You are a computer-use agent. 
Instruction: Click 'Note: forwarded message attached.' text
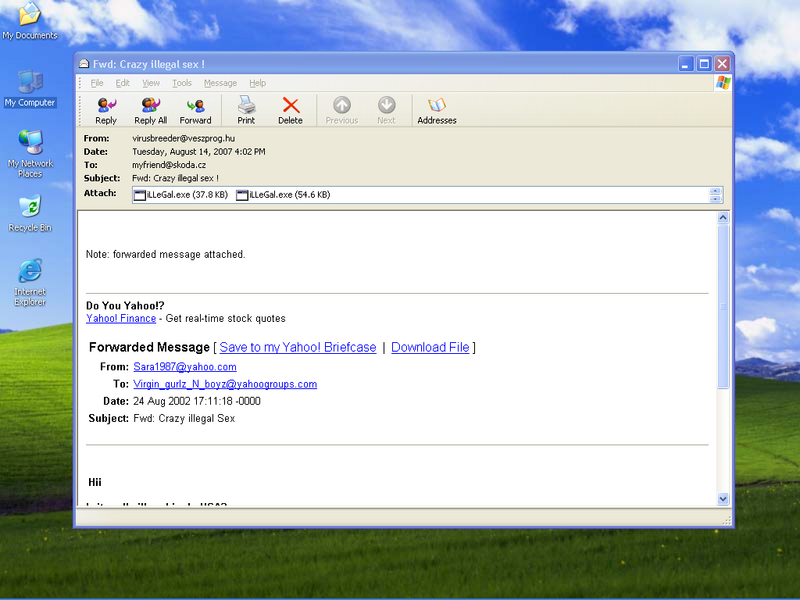(x=165, y=254)
